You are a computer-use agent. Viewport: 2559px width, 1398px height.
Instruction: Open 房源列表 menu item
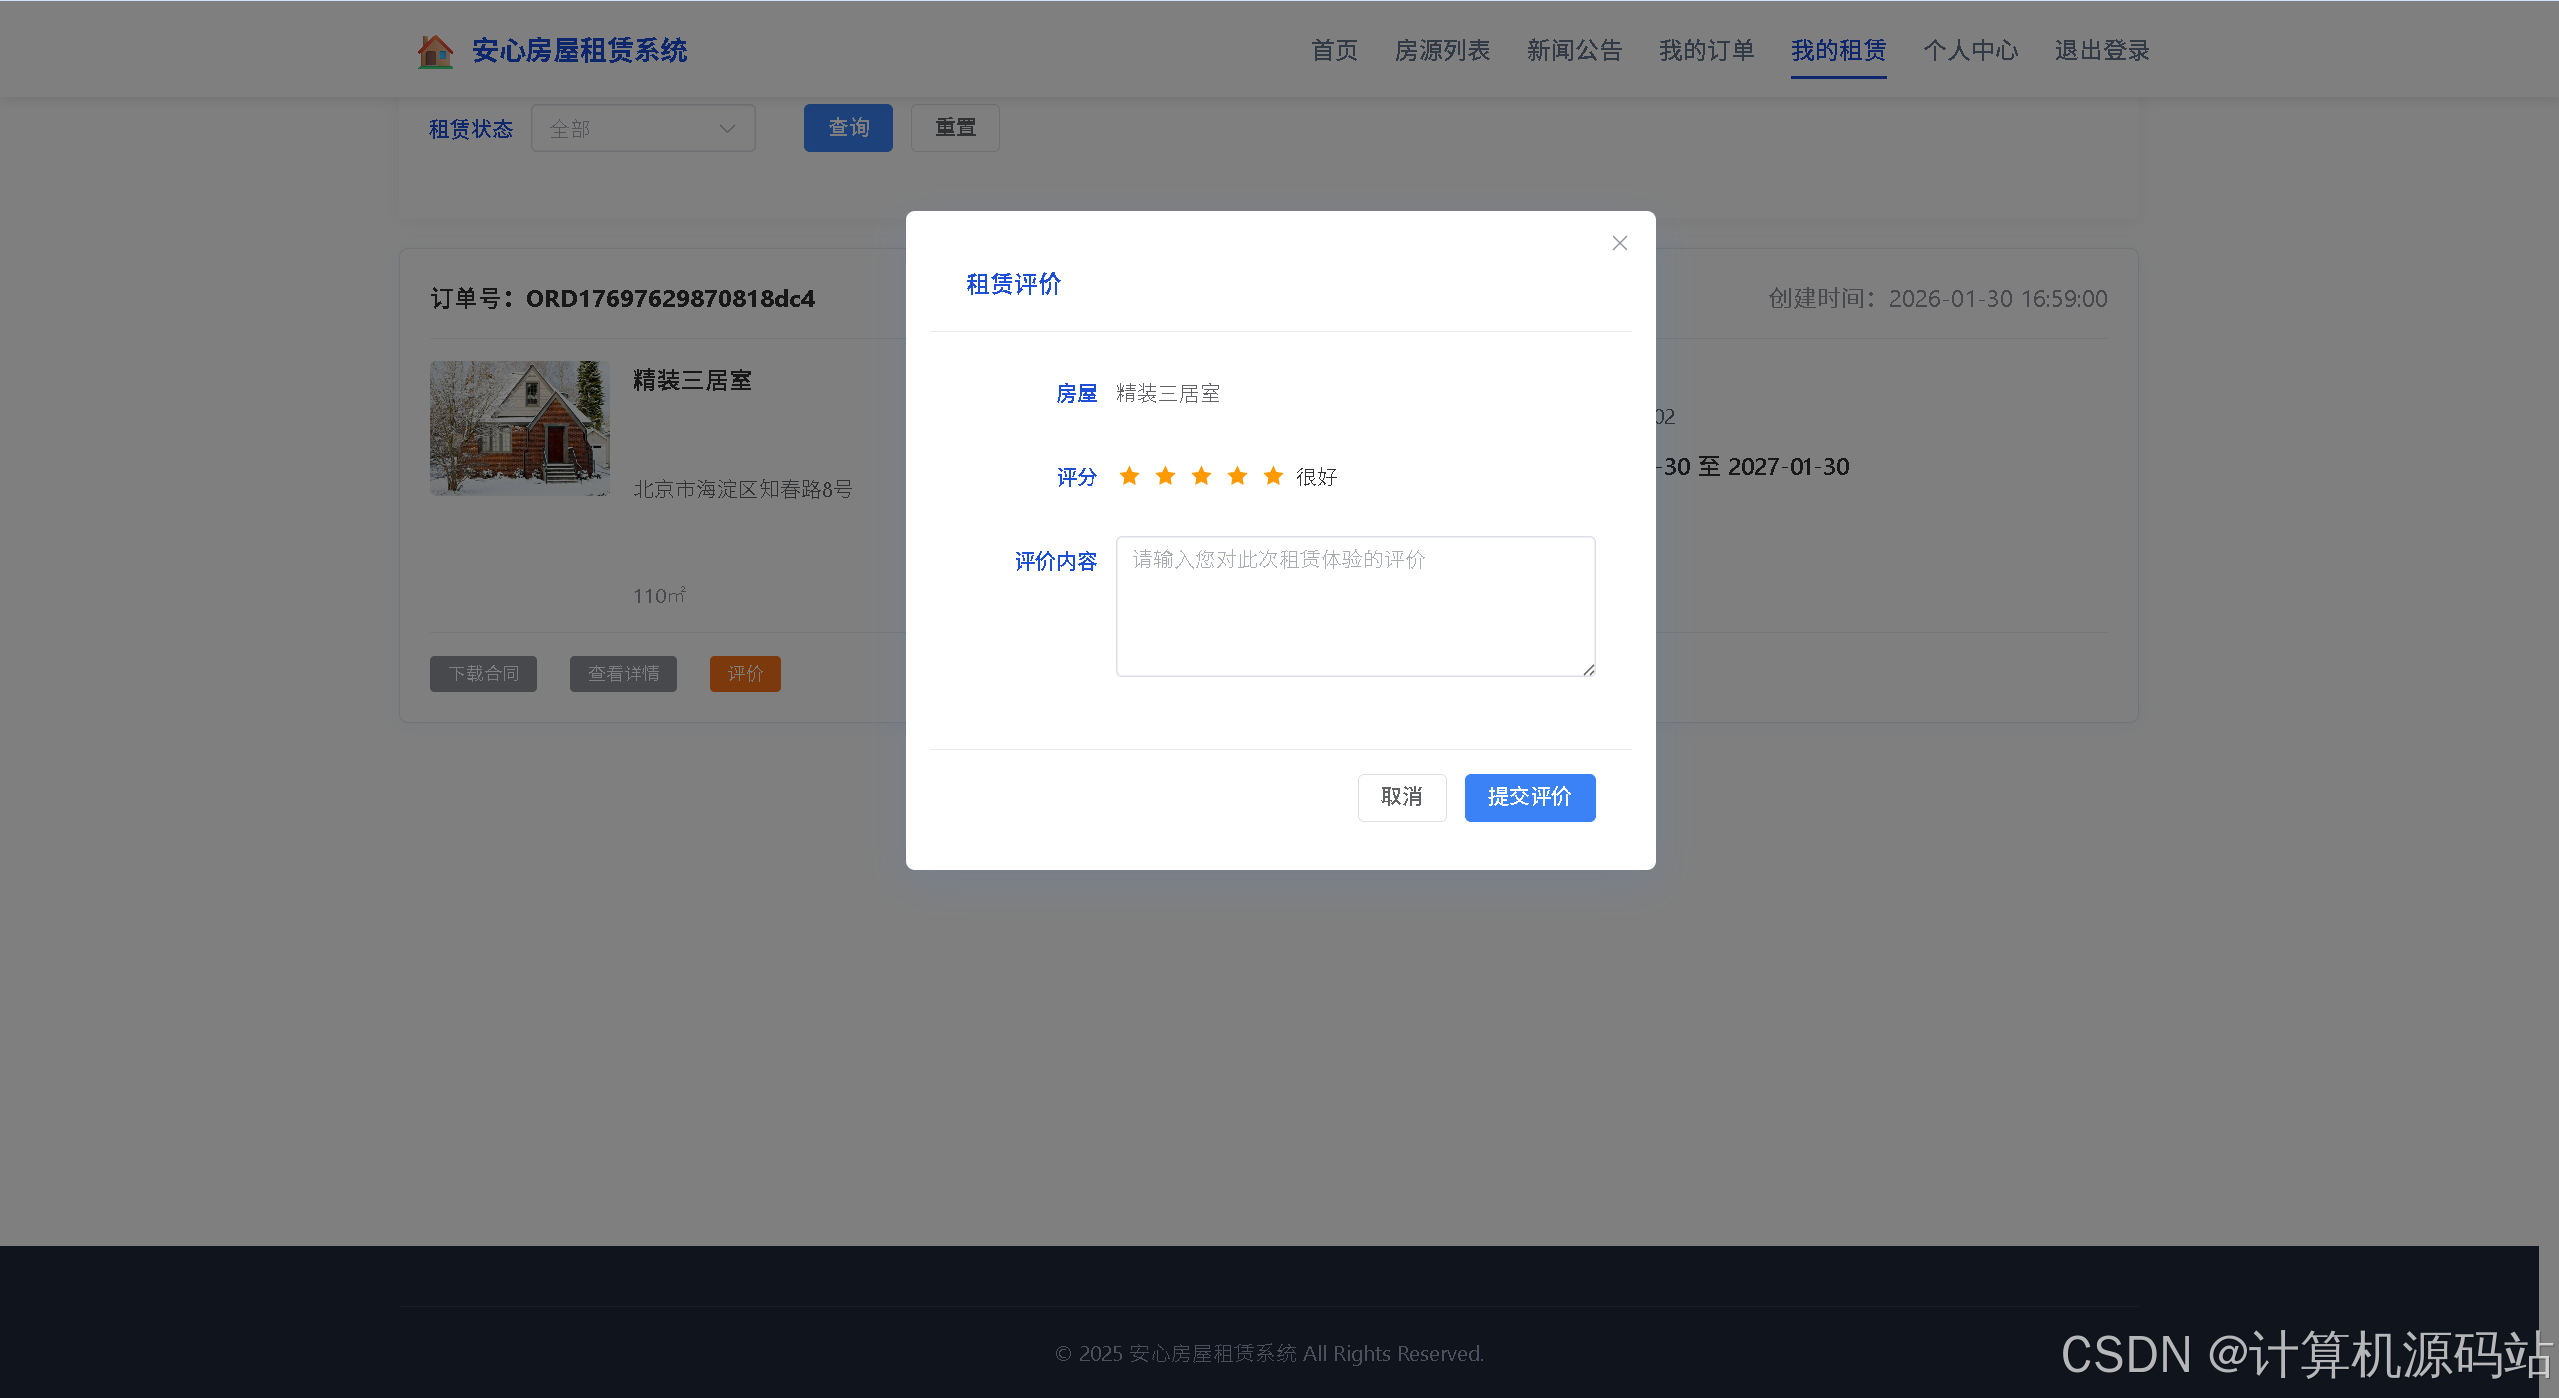coord(1441,51)
